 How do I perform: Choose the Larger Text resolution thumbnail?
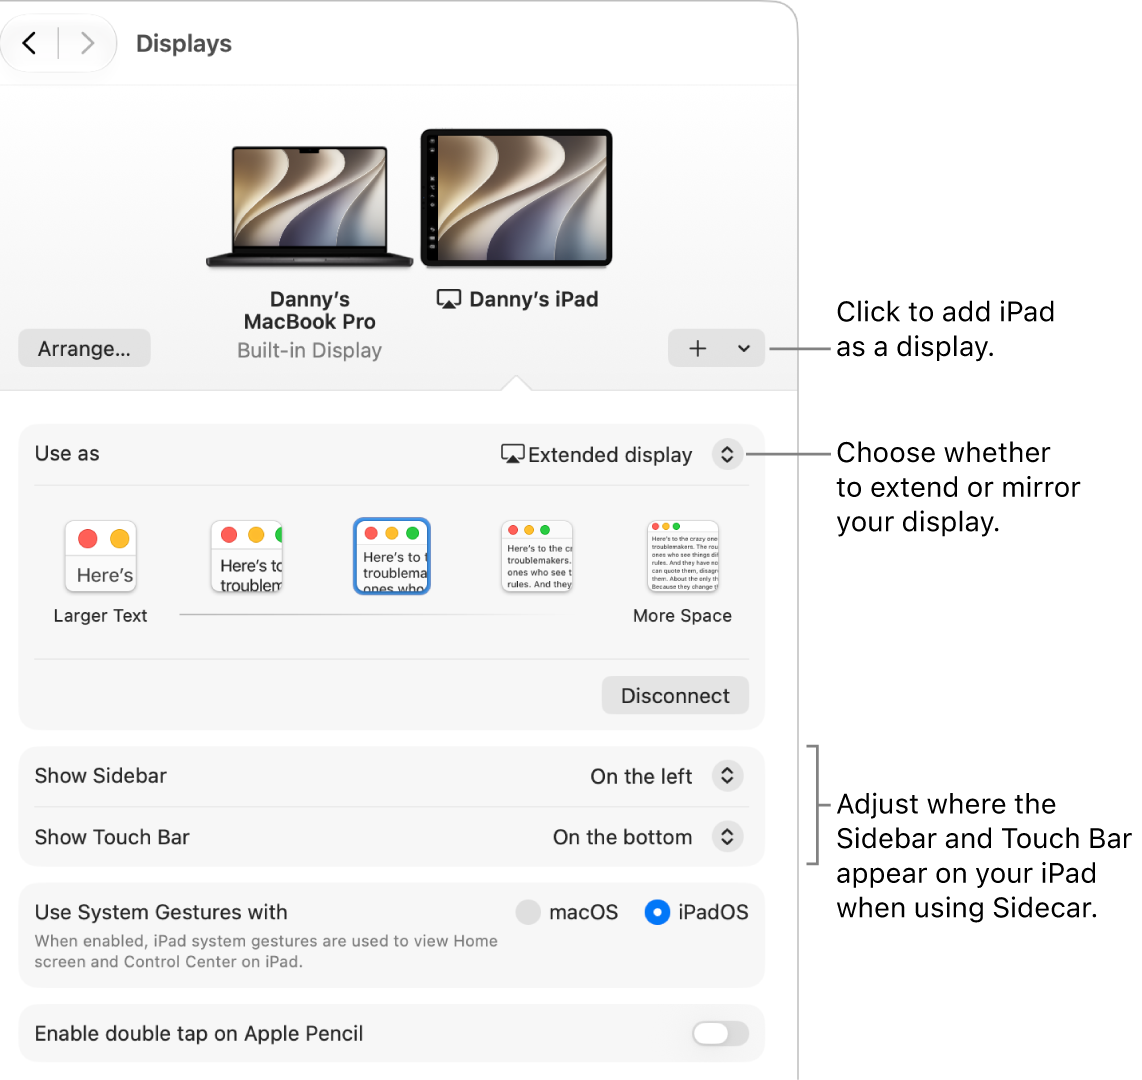click(x=101, y=556)
